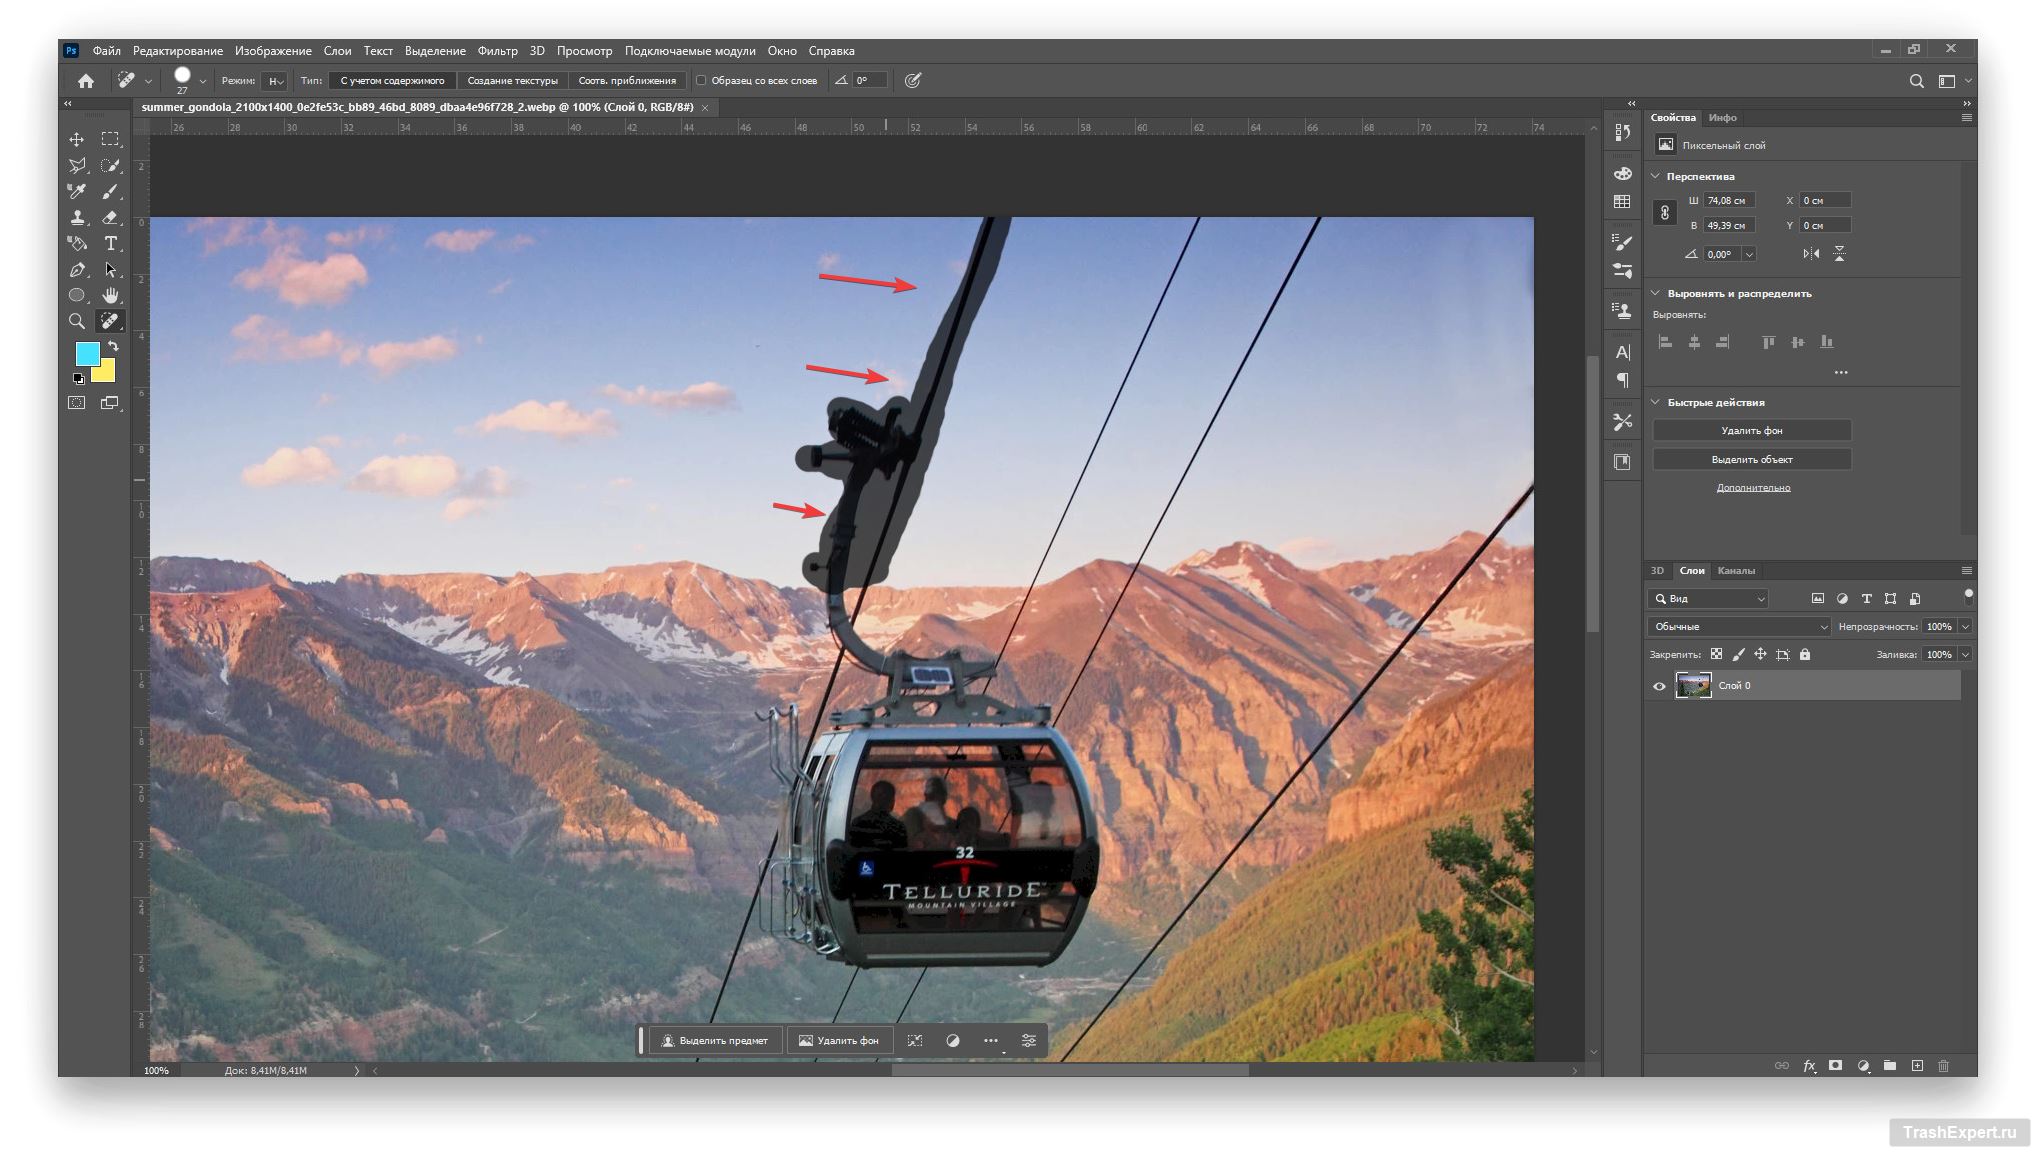
Task: Hide layer 'Слой 0' with eye icon
Action: pos(1659,686)
